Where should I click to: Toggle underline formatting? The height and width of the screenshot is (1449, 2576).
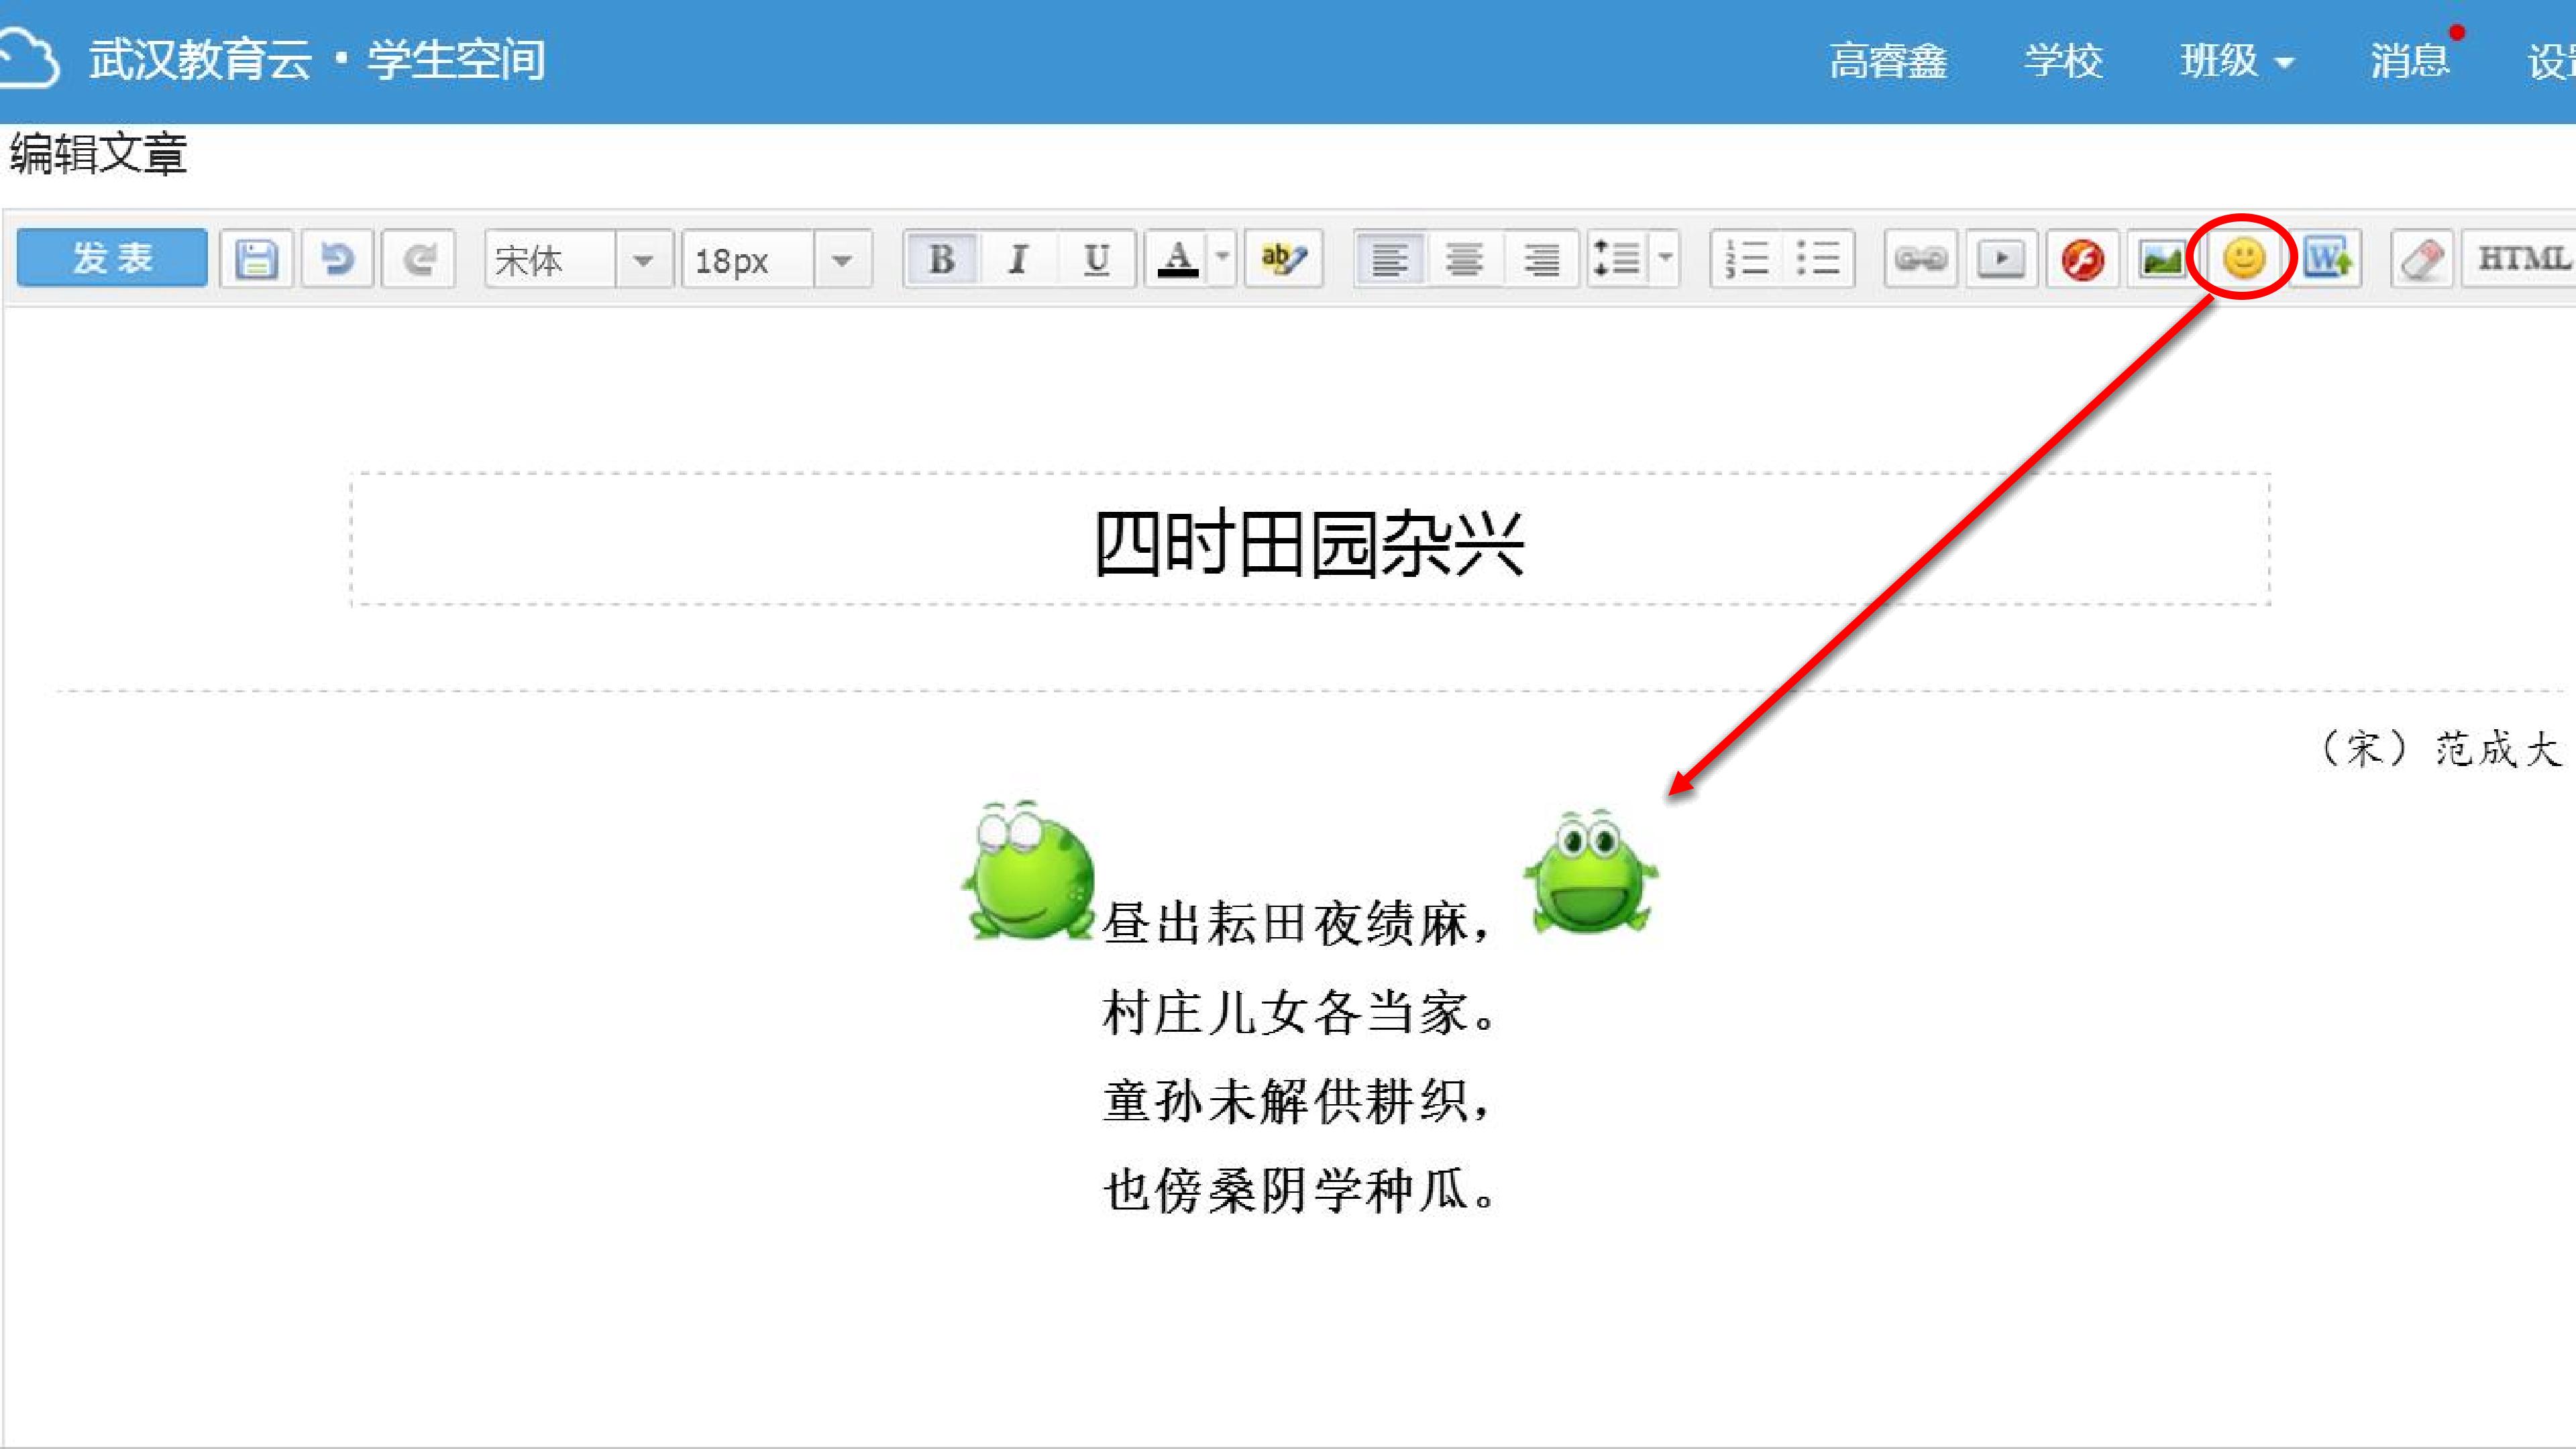(x=1096, y=259)
